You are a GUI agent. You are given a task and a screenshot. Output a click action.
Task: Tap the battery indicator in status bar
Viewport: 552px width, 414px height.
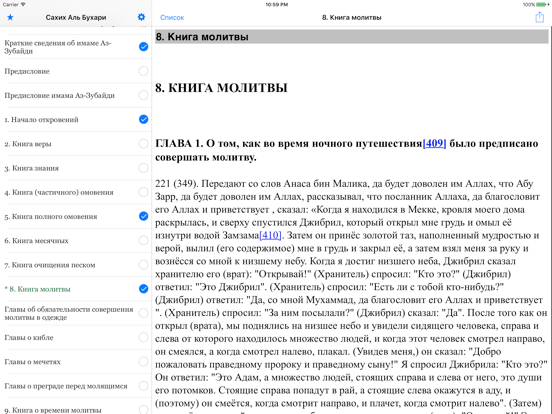542,5
